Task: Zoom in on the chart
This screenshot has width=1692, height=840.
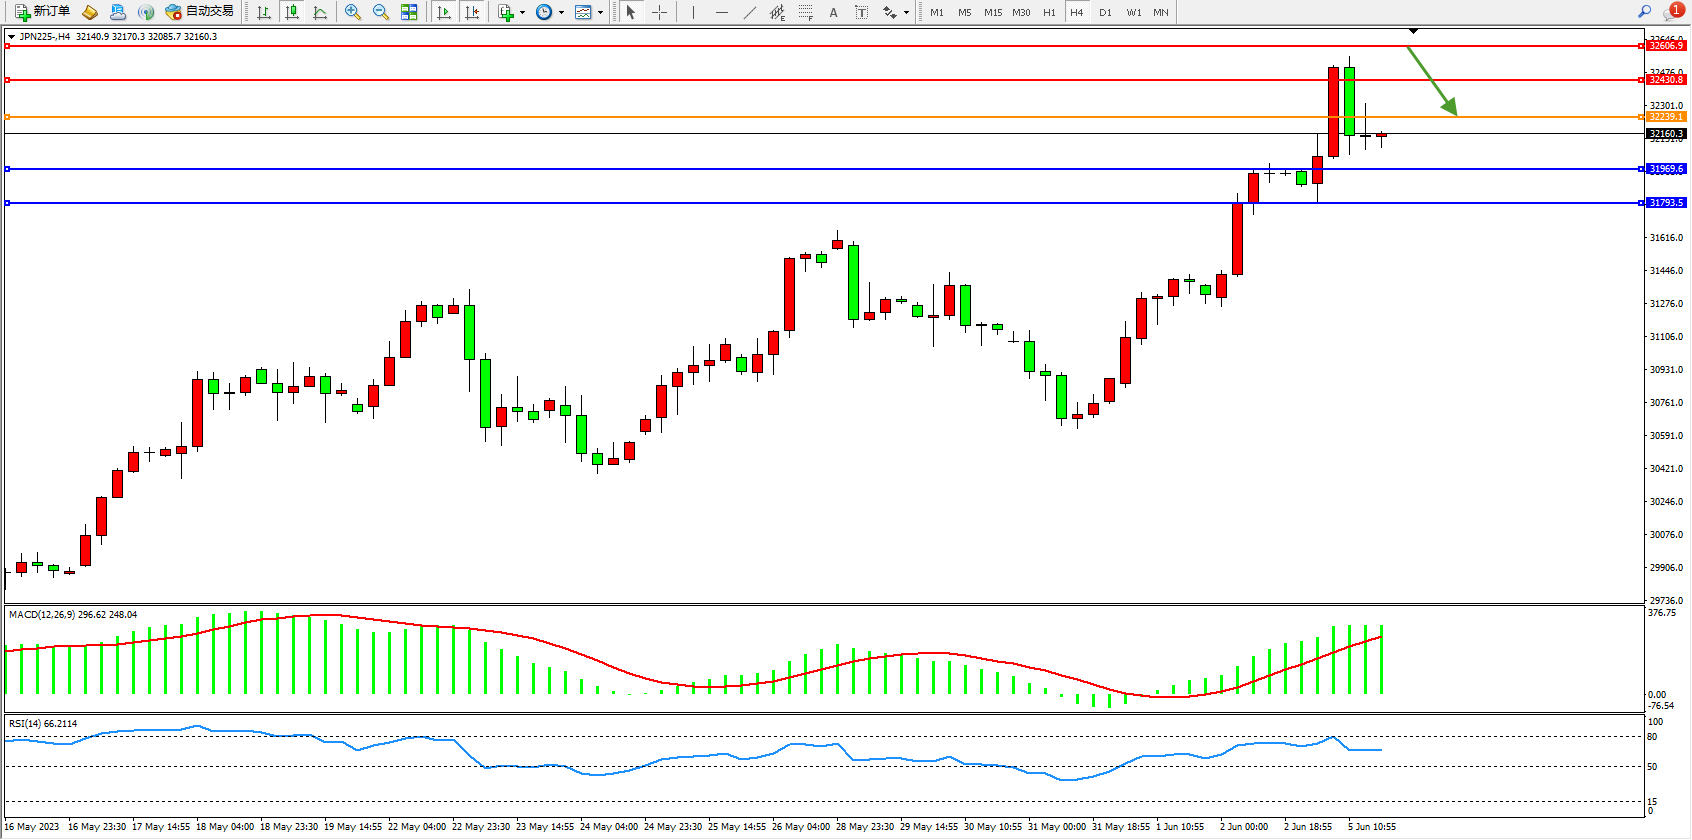Action: tap(353, 12)
